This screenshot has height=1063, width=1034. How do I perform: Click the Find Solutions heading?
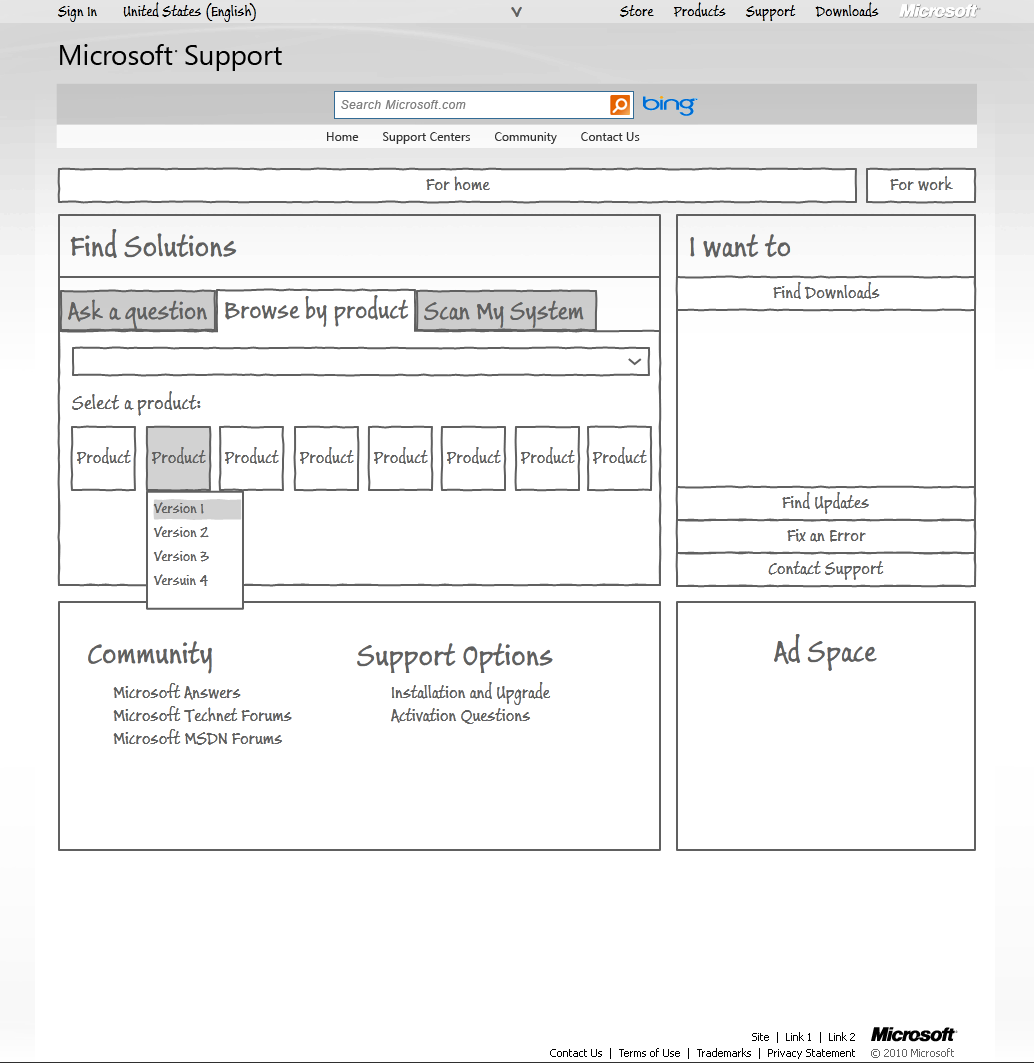pyautogui.click(x=153, y=246)
